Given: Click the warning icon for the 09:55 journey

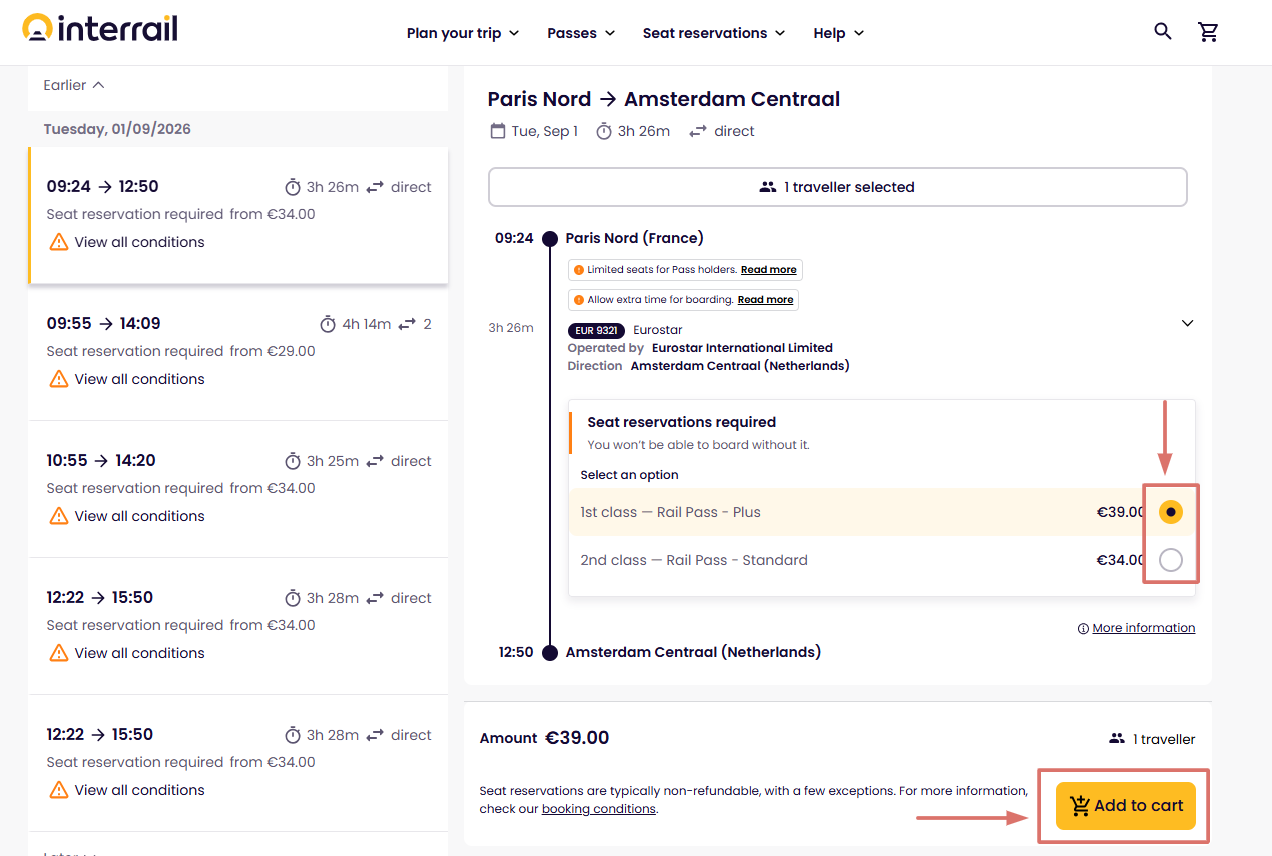Looking at the screenshot, I should [x=59, y=379].
